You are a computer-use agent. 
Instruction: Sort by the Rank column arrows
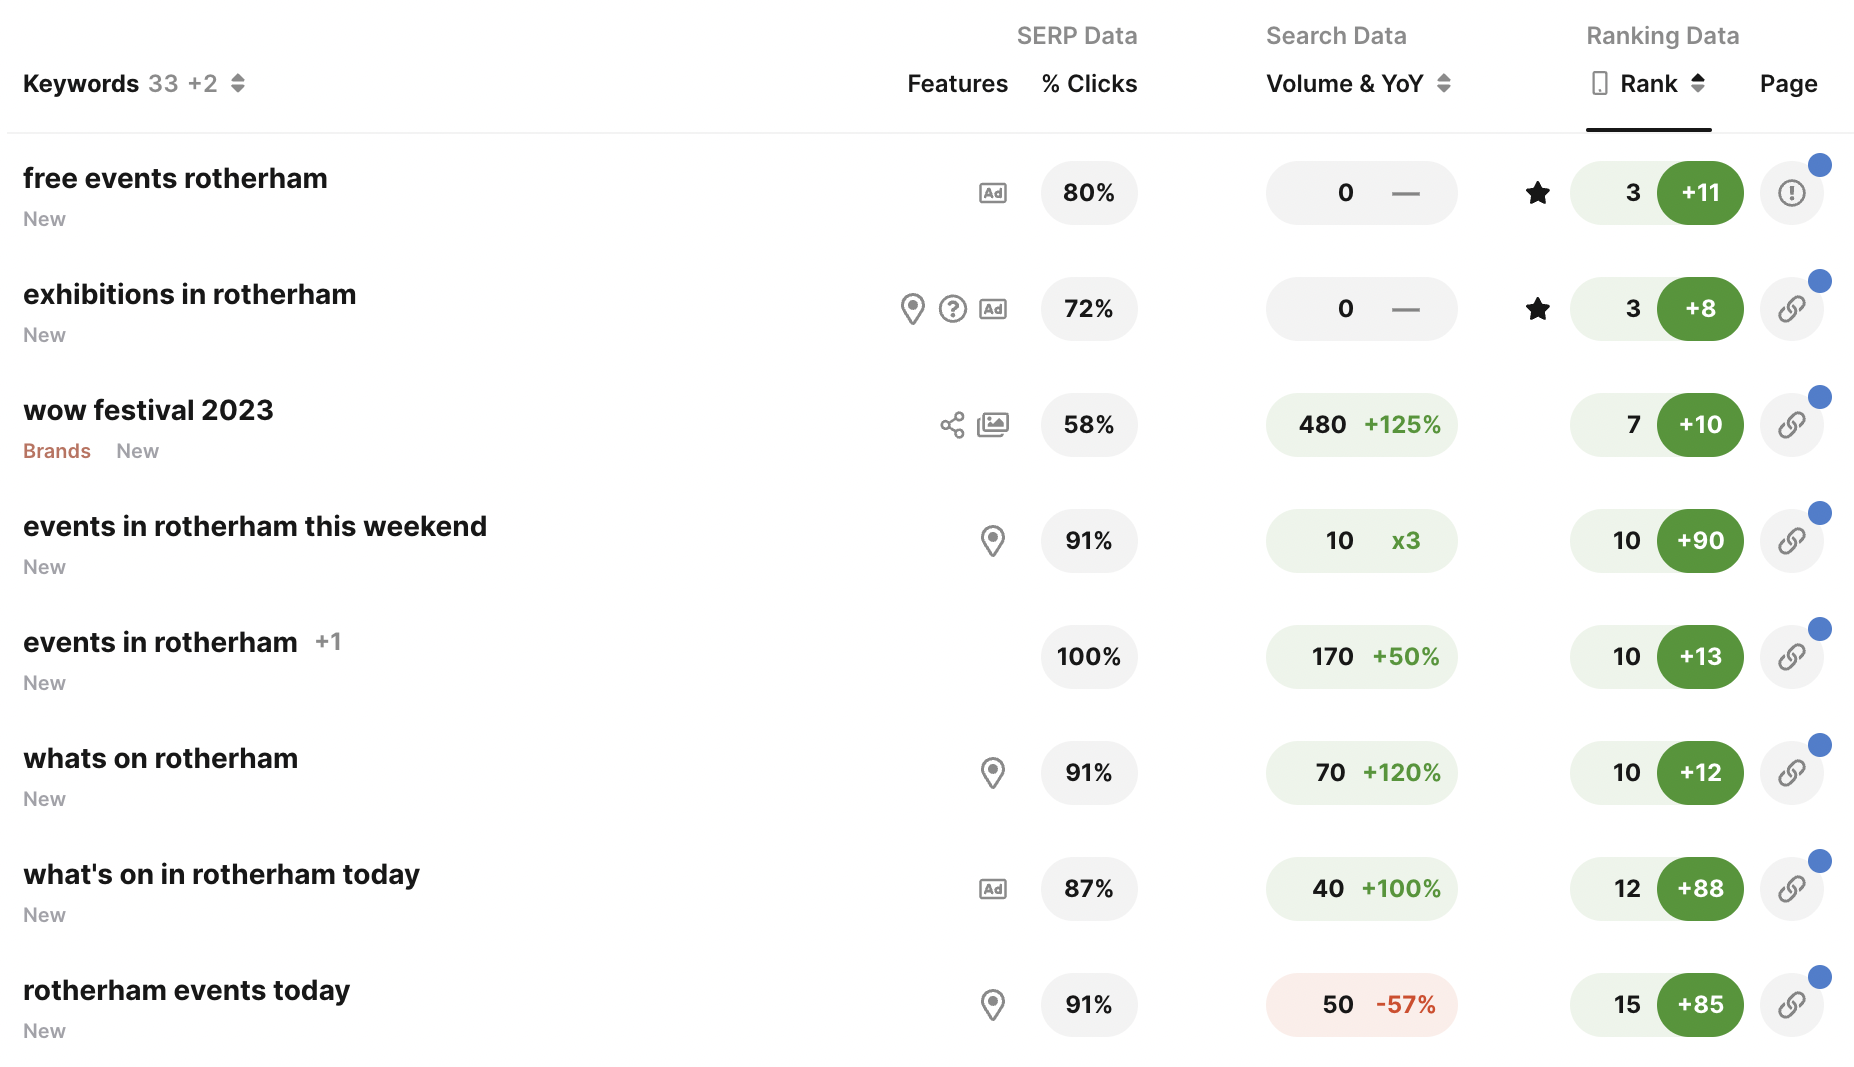coord(1698,84)
